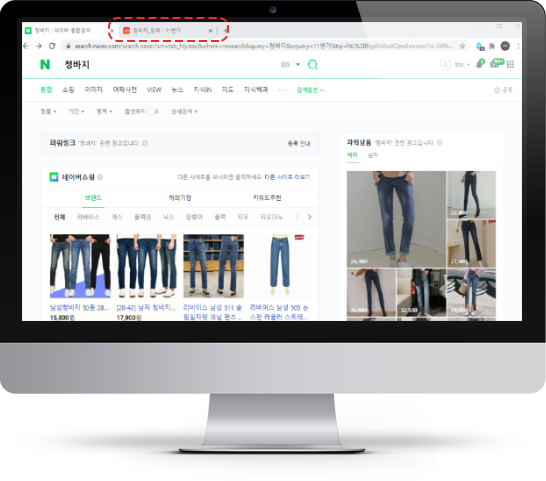Click the green Naver N logo
The width and height of the screenshot is (546, 481).
tap(45, 64)
